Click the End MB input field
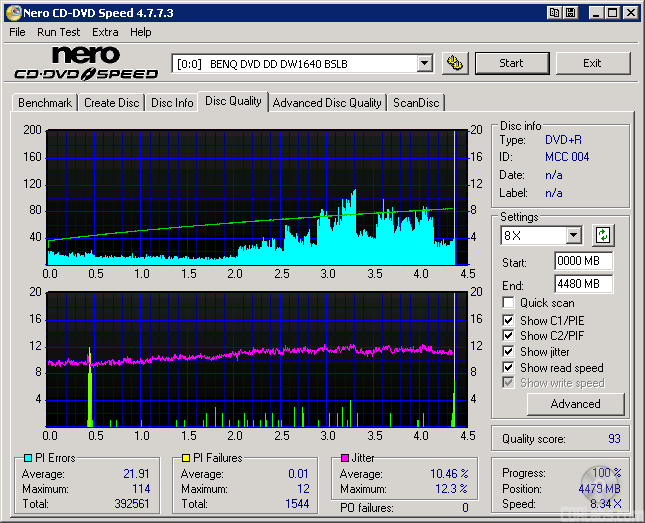Viewport: 645px width, 523px height. pyautogui.click(x=583, y=284)
